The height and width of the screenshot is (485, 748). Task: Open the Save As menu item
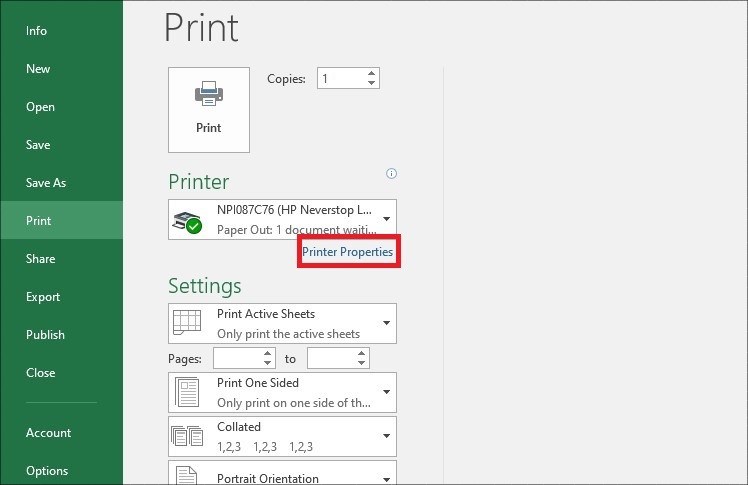coord(46,183)
